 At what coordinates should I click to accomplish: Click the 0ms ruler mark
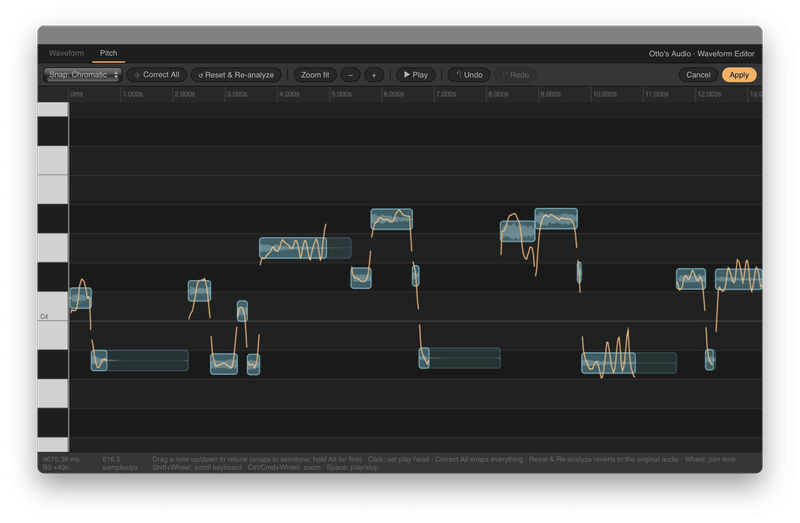coord(77,94)
